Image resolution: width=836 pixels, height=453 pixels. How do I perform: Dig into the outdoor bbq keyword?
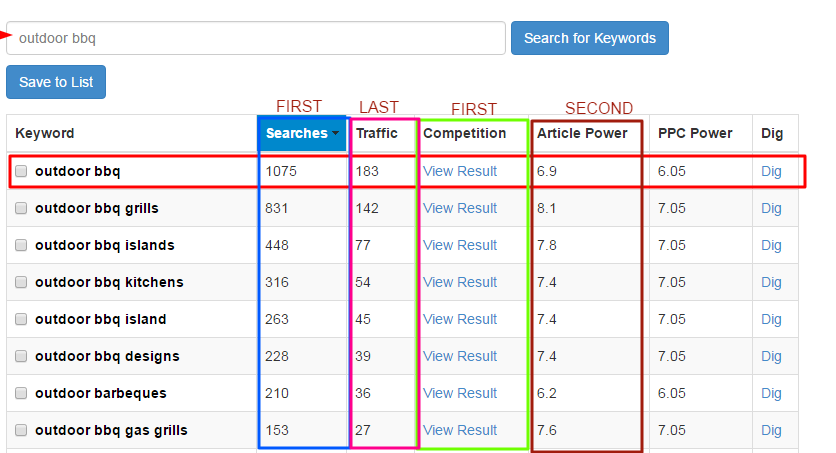tap(771, 171)
